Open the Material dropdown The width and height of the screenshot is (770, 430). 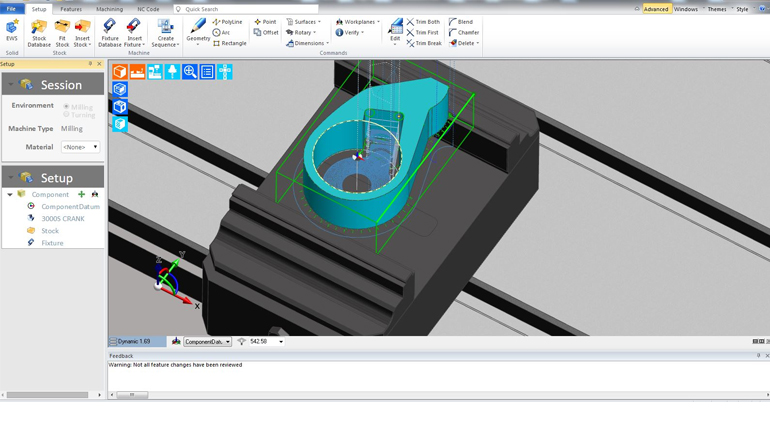pos(80,147)
